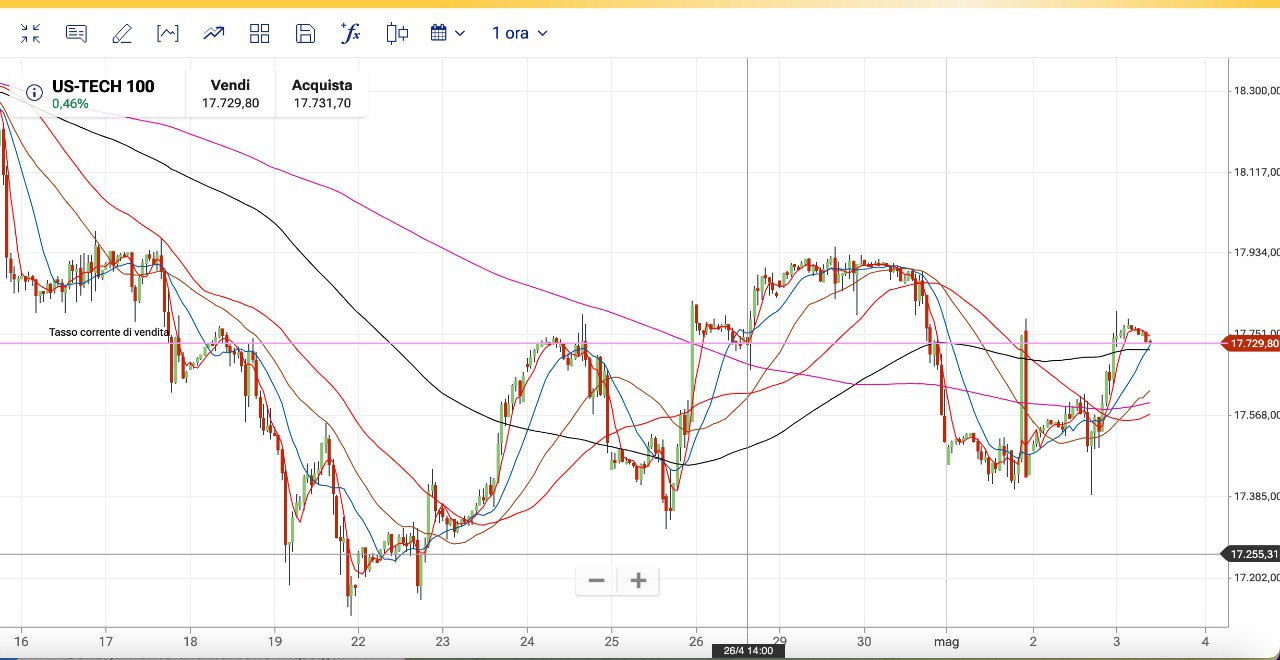
Task: Zoom out with the minus button
Action: pos(597,580)
